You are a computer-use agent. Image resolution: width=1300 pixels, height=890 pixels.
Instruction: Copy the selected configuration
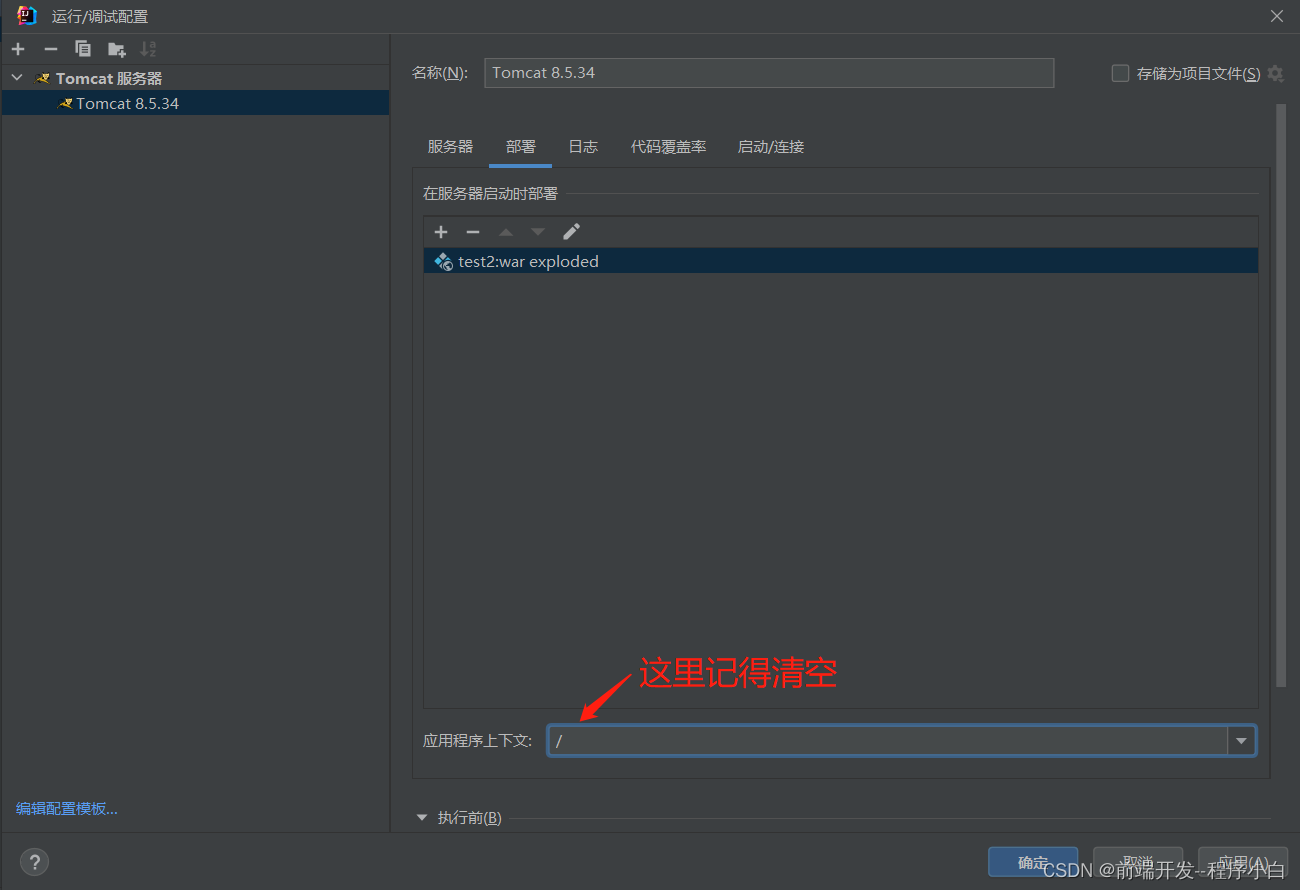tap(83, 49)
